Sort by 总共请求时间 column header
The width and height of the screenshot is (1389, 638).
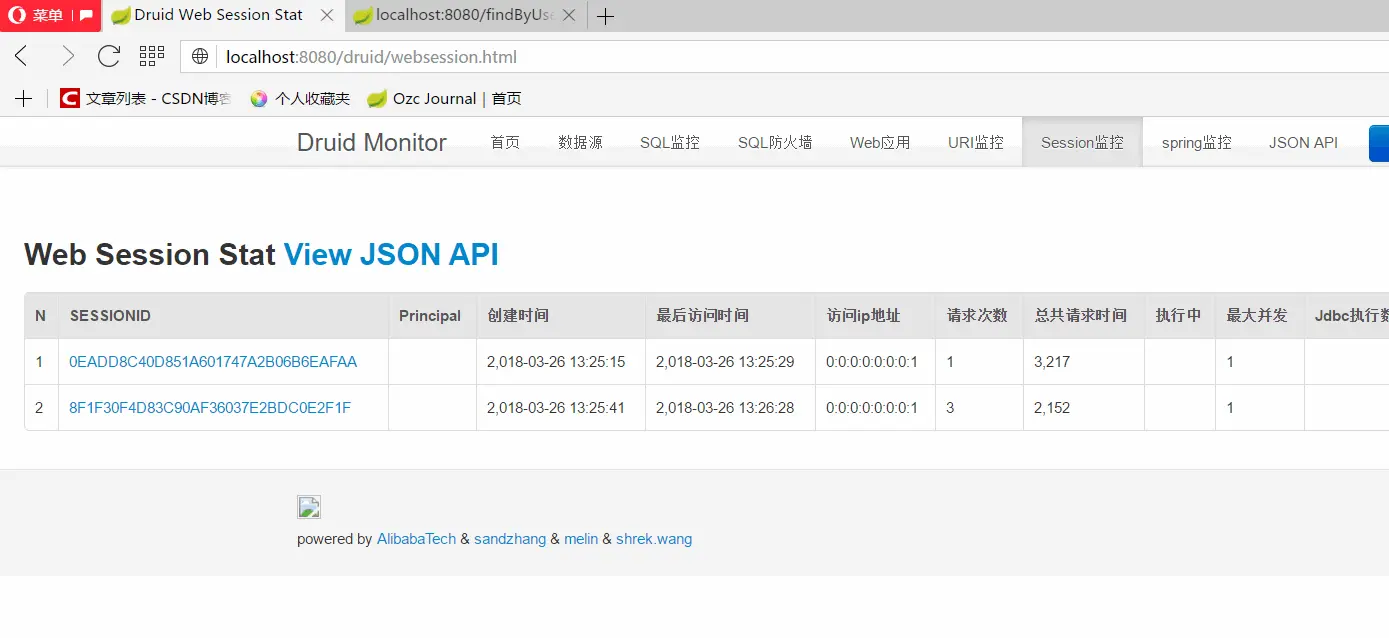click(1084, 315)
